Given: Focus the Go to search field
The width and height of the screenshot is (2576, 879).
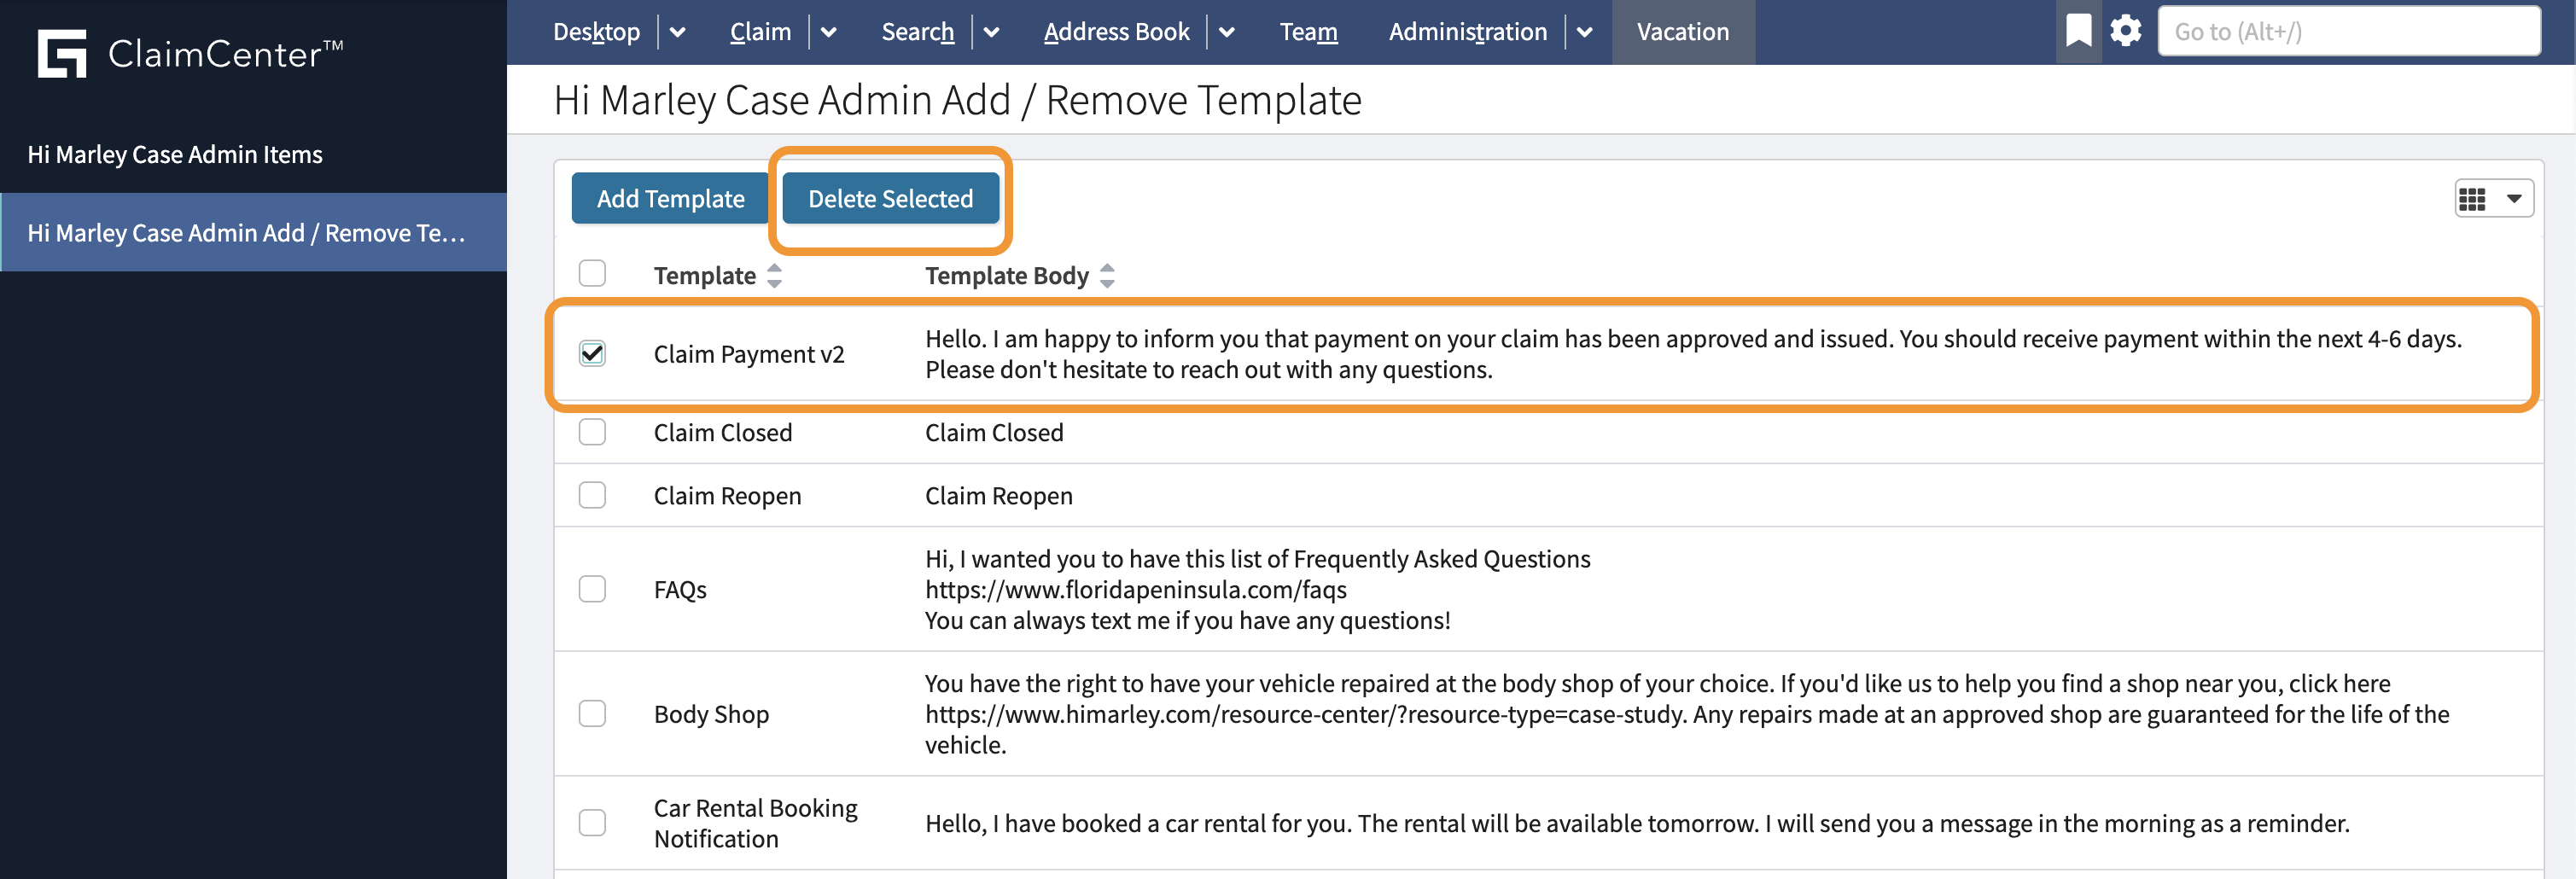Looking at the screenshot, I should (2348, 32).
